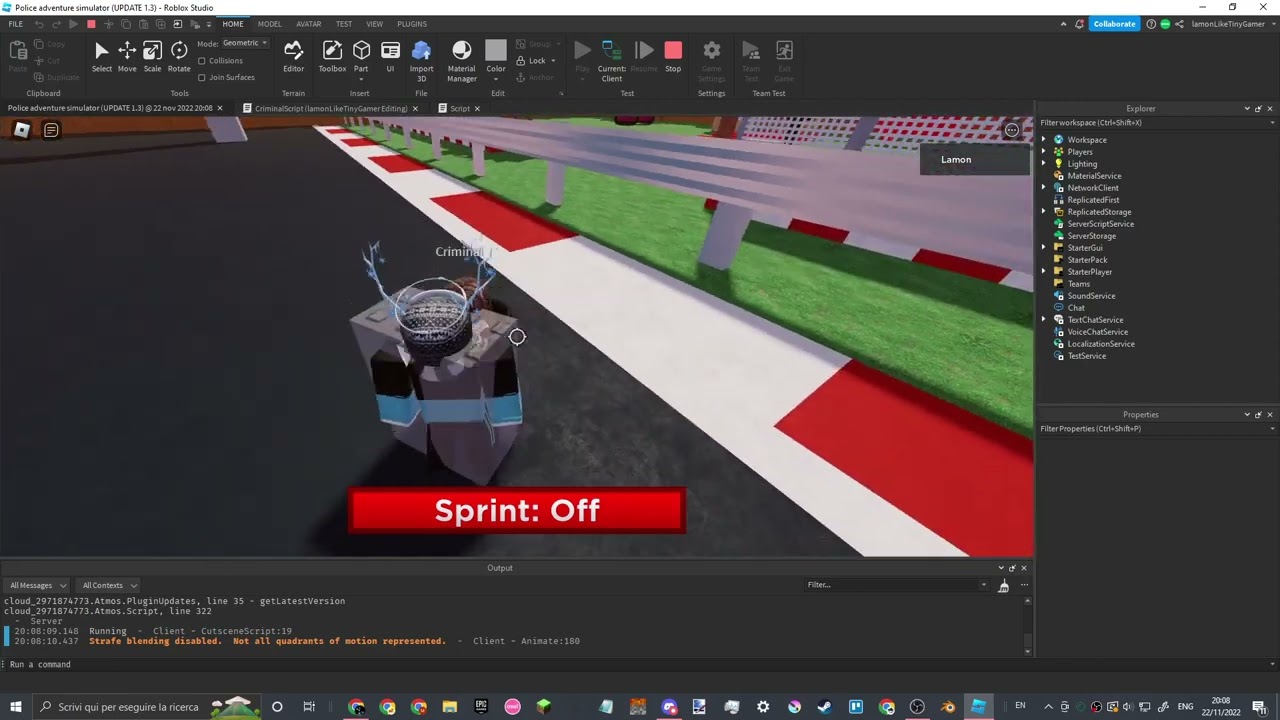Expand the Workspace tree node
The width and height of the screenshot is (1280, 720).
pyautogui.click(x=1044, y=140)
